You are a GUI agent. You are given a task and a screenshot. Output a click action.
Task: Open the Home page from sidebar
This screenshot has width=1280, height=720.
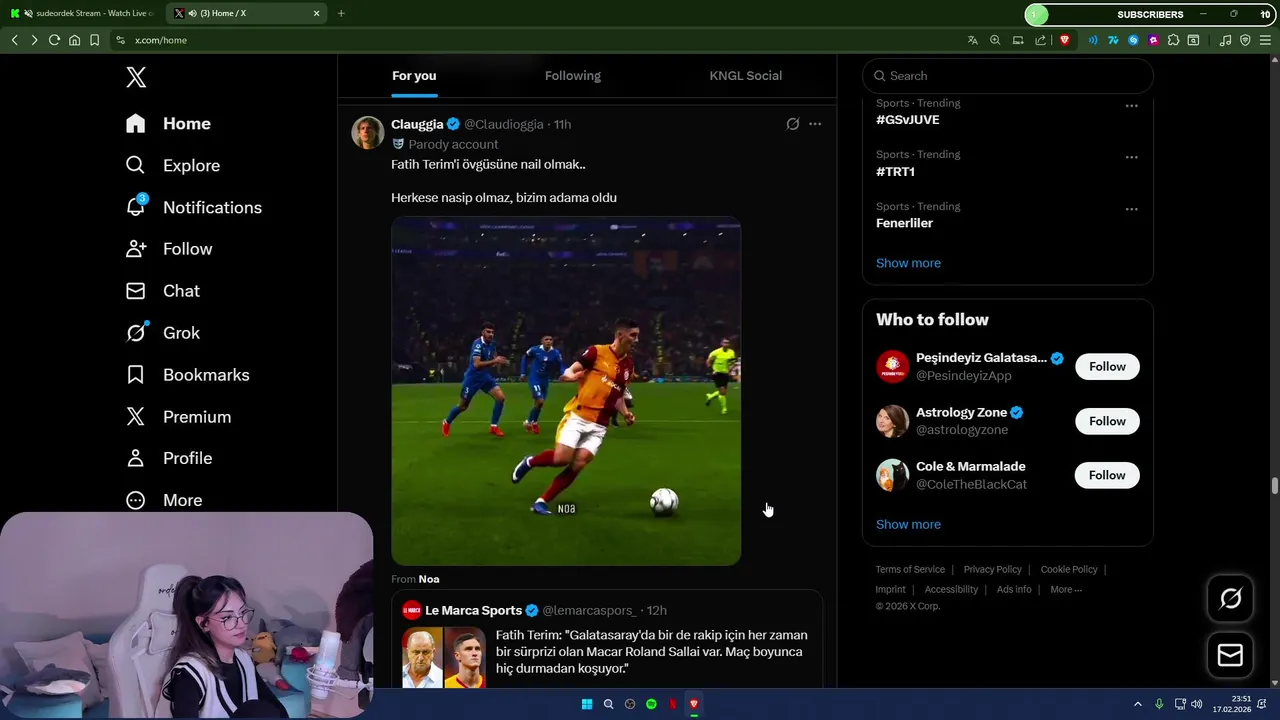(168, 124)
